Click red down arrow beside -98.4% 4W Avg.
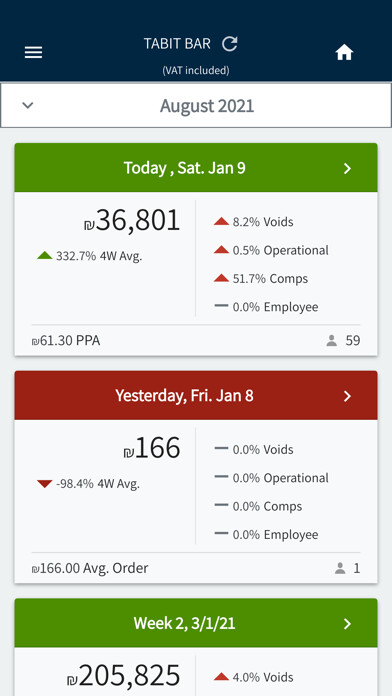 pos(44,483)
